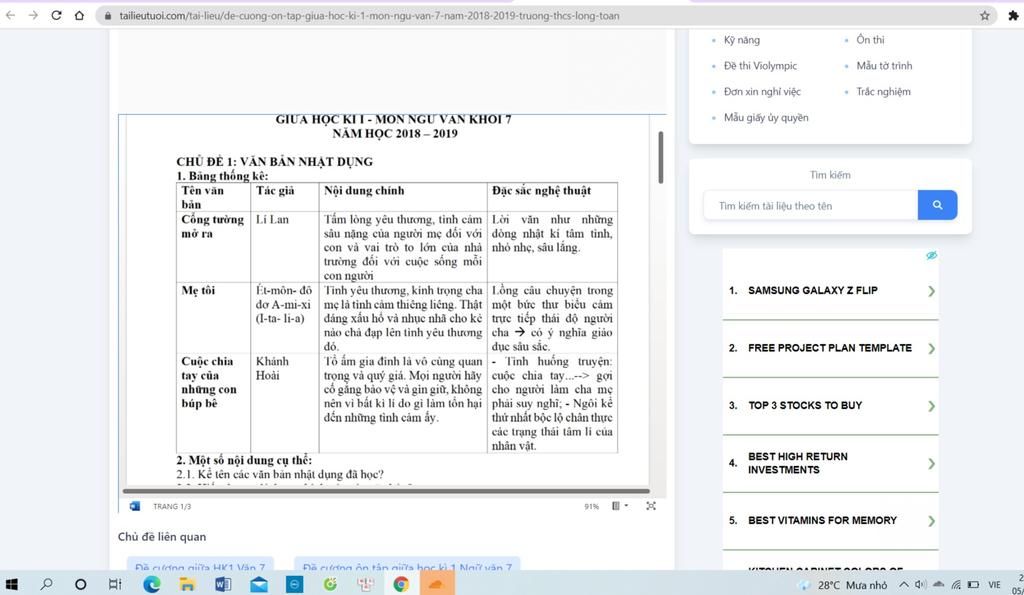Bookmark this page with the star icon
Image resolution: width=1024 pixels, height=595 pixels.
pos(984,16)
